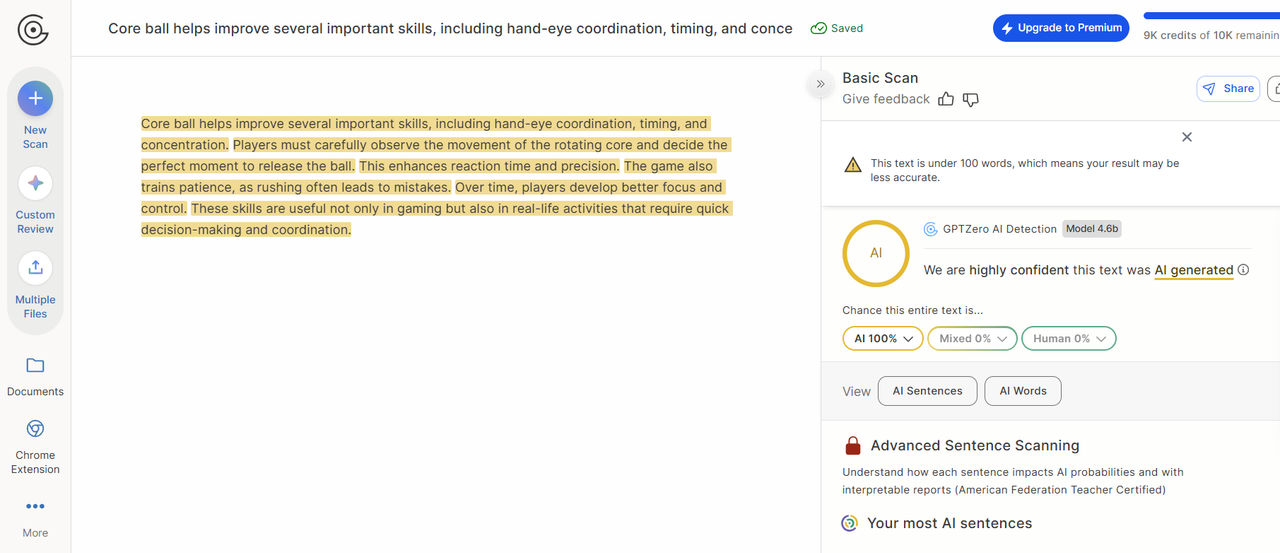1280x553 pixels.
Task: Click the document title field
Action: (450, 29)
